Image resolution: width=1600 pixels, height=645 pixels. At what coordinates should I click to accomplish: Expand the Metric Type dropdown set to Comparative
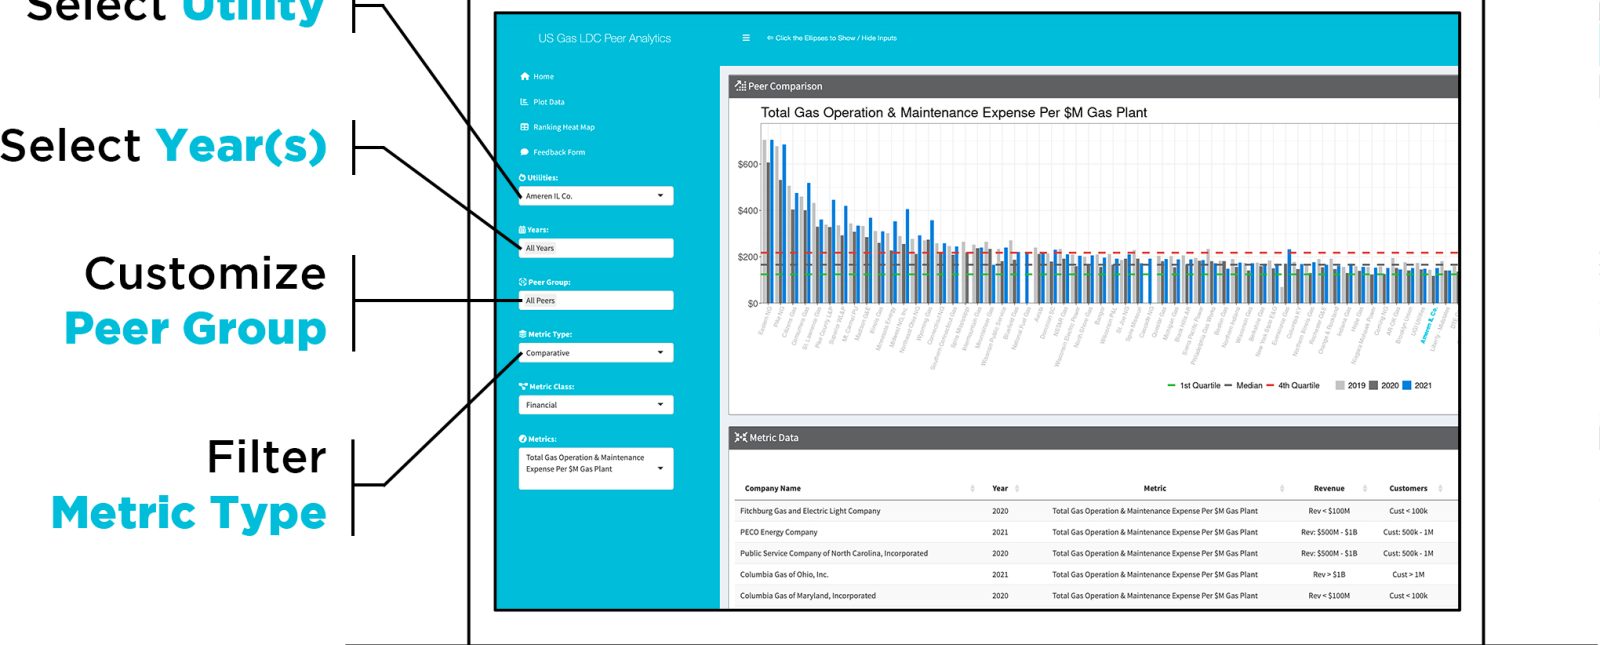coord(596,353)
